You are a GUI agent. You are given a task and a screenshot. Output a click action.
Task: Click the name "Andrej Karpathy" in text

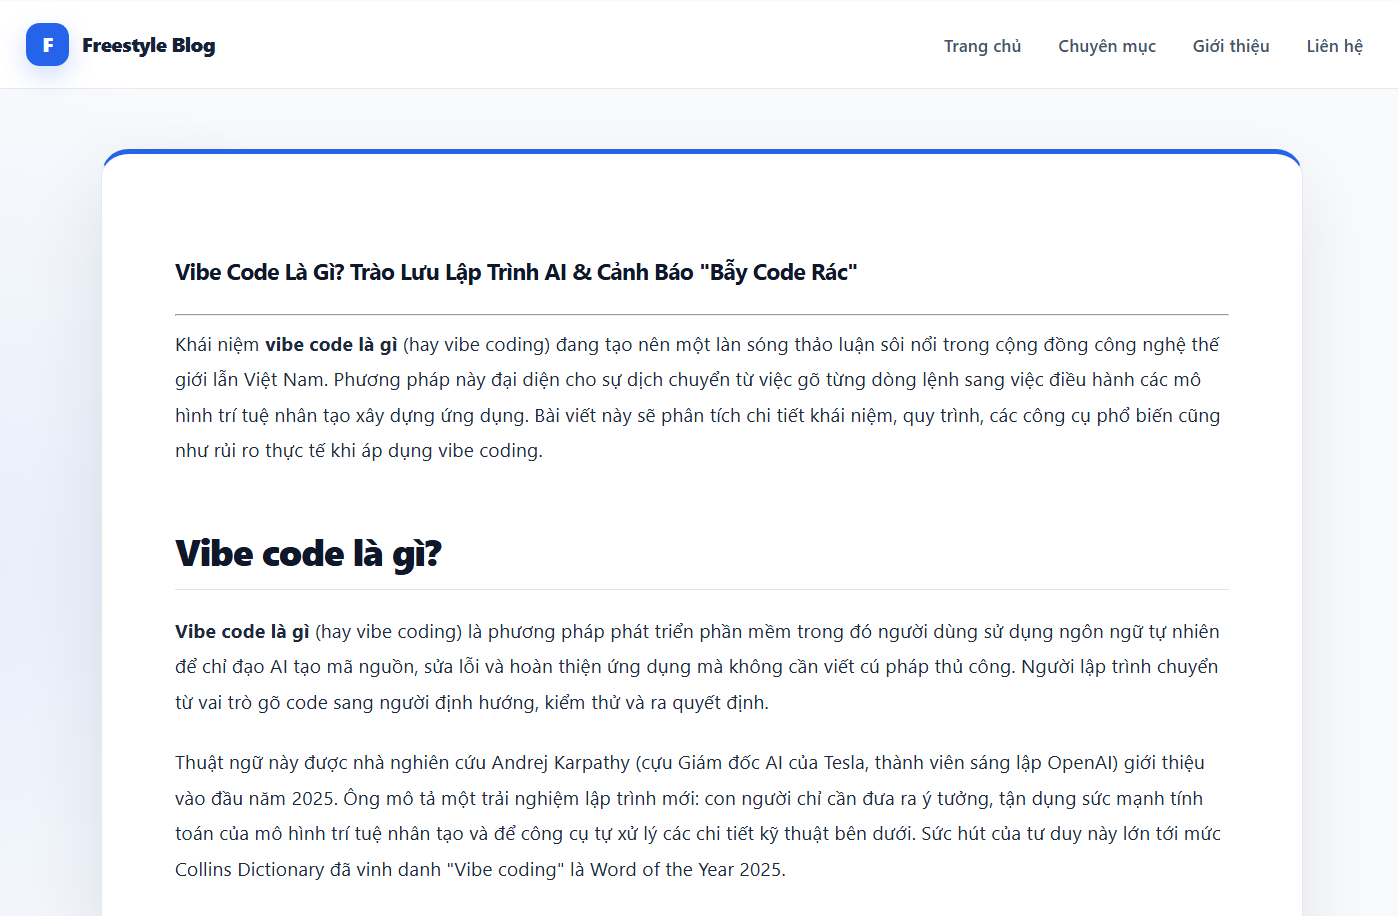[560, 763]
